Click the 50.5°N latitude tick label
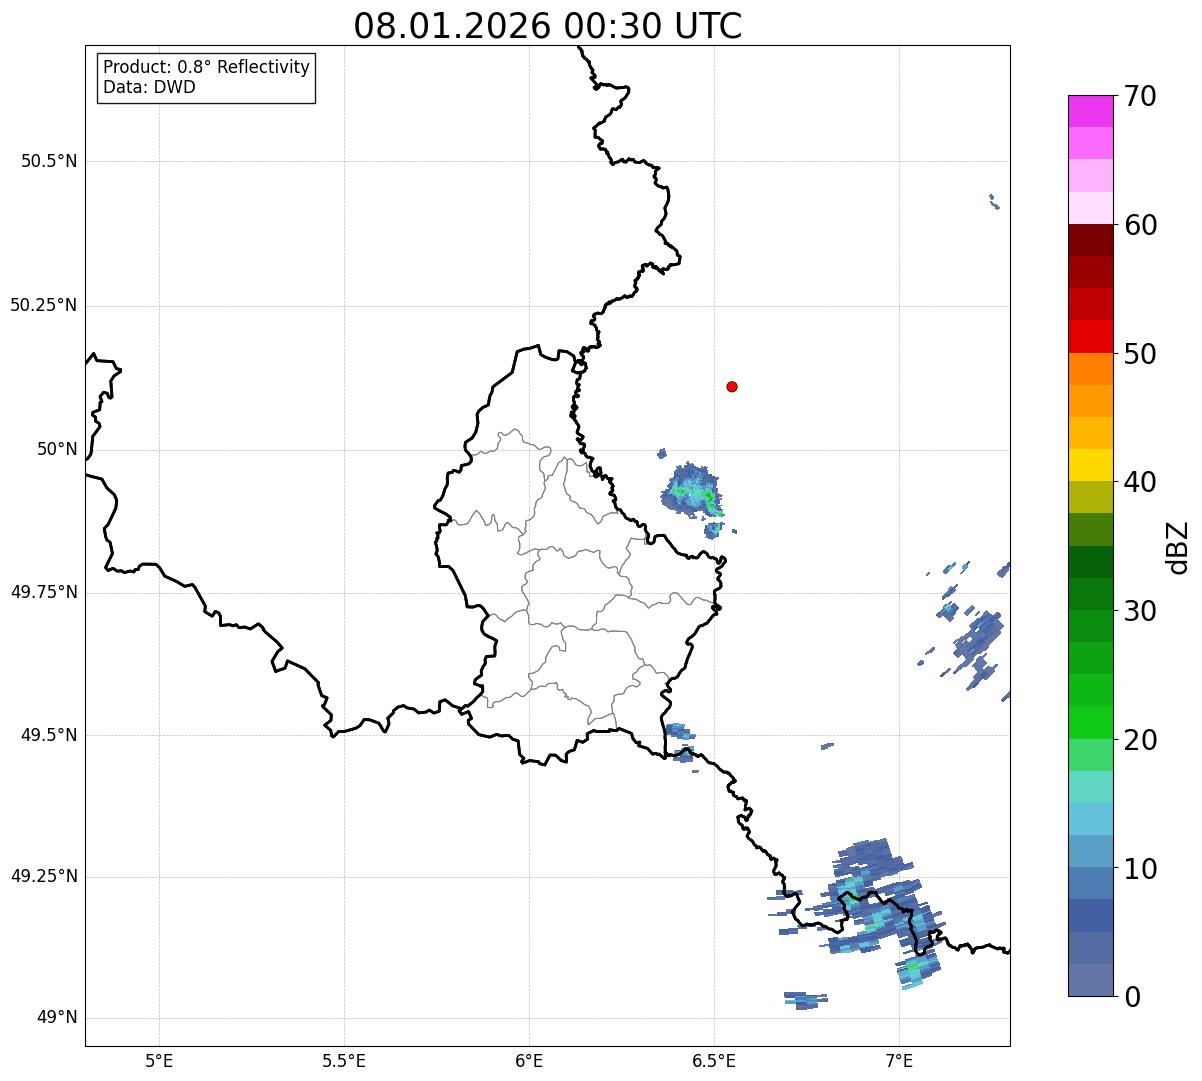 click(49, 161)
